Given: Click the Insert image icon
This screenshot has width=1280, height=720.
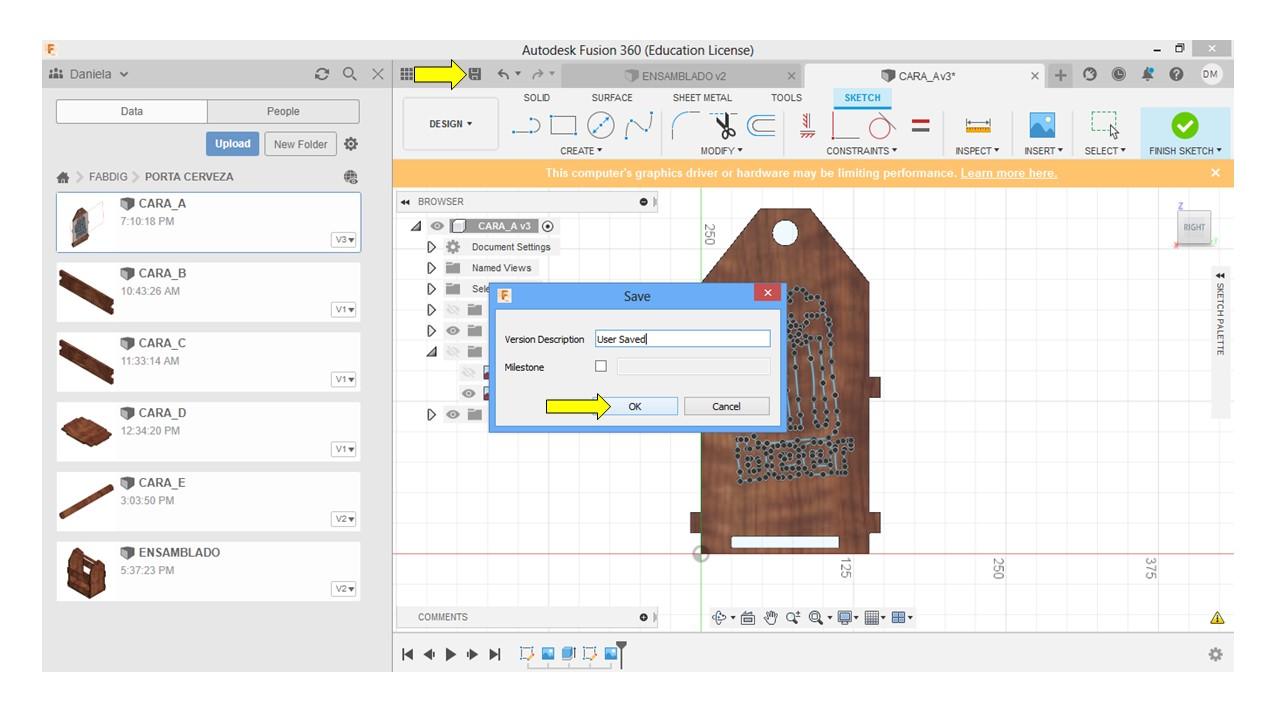Looking at the screenshot, I should point(1042,125).
